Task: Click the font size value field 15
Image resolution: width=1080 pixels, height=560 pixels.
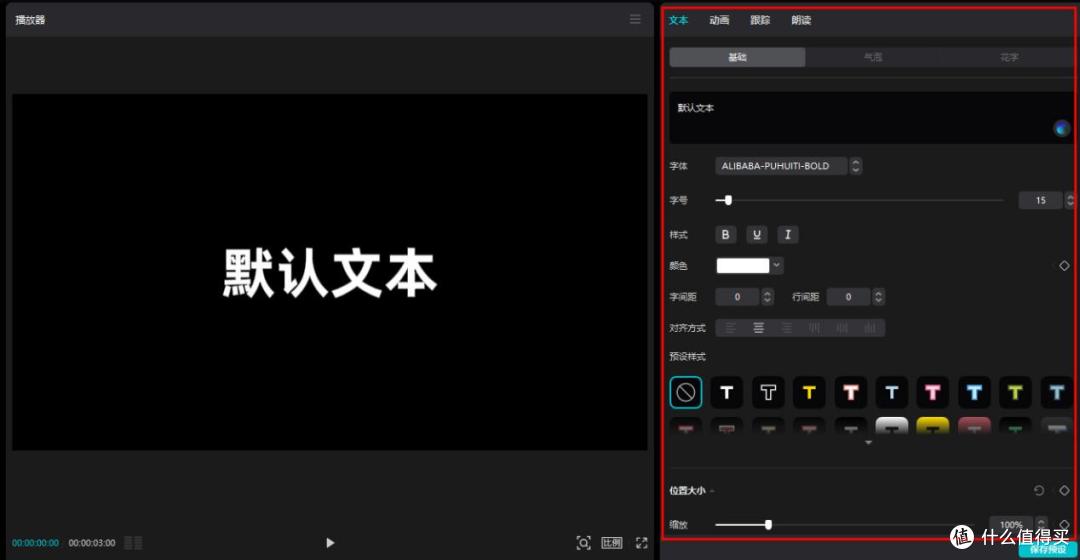Action: tap(1040, 200)
